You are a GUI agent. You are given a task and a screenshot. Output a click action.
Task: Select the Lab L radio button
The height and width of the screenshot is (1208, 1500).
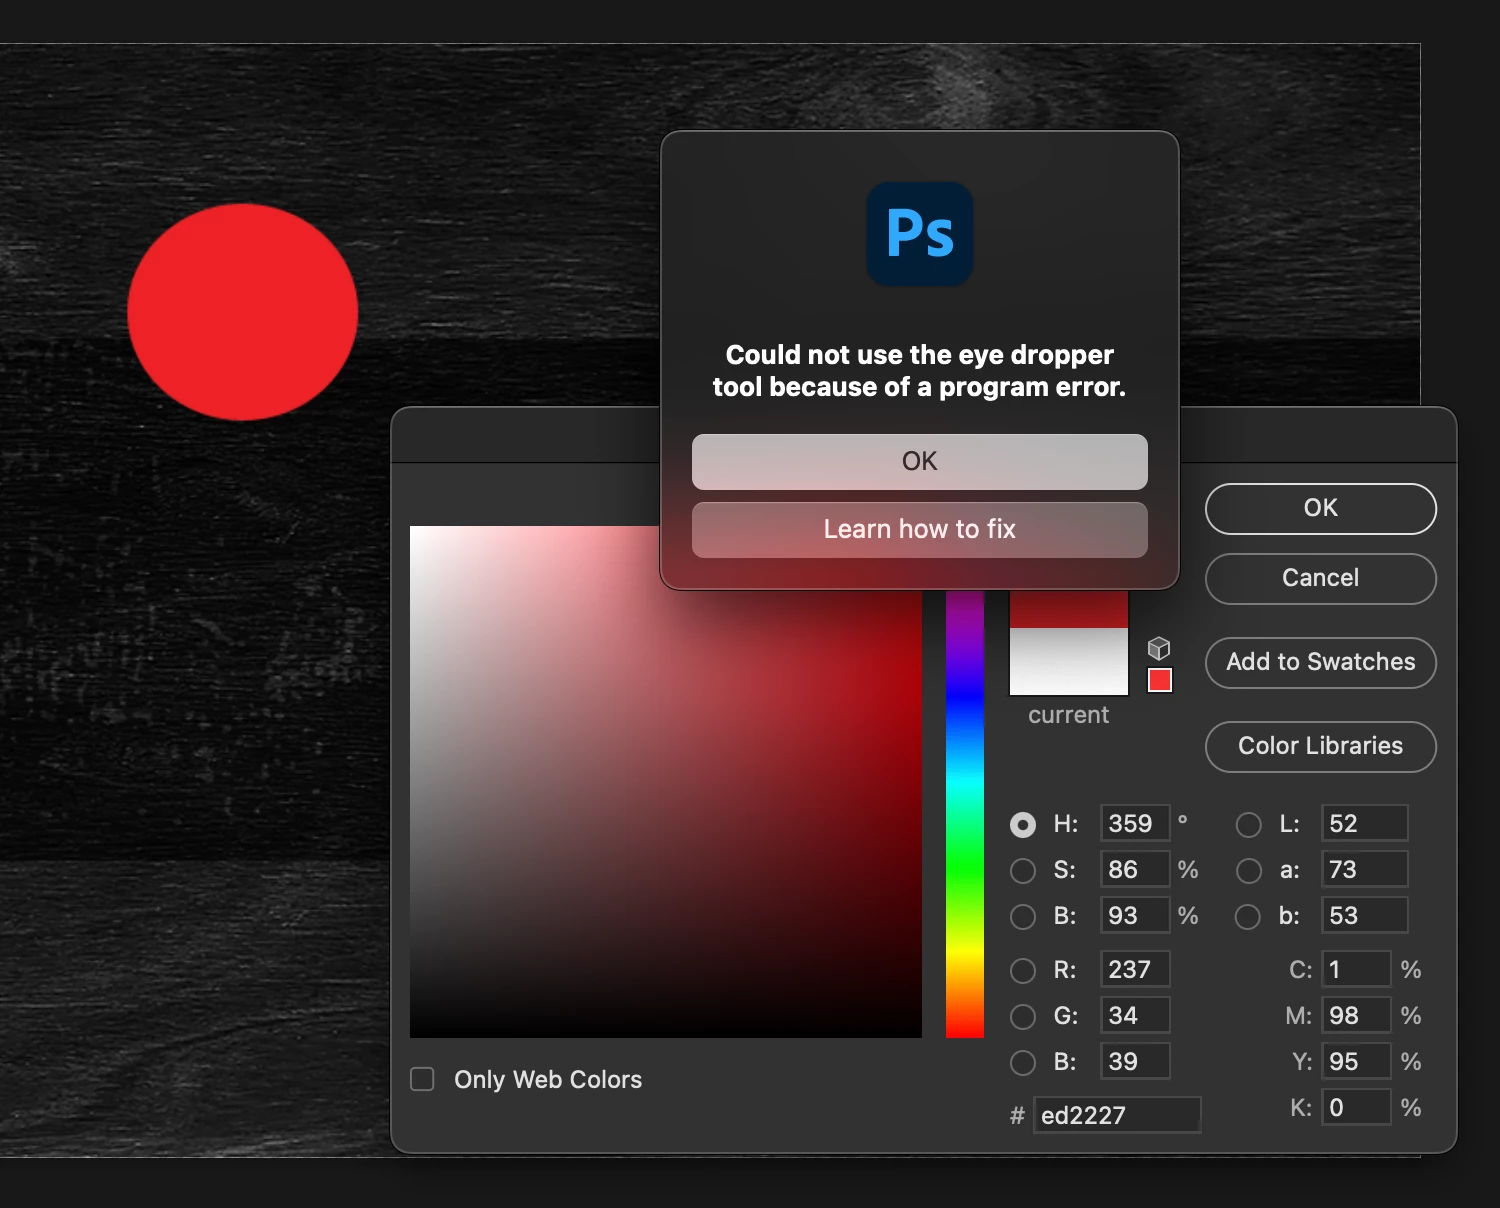coord(1249,825)
